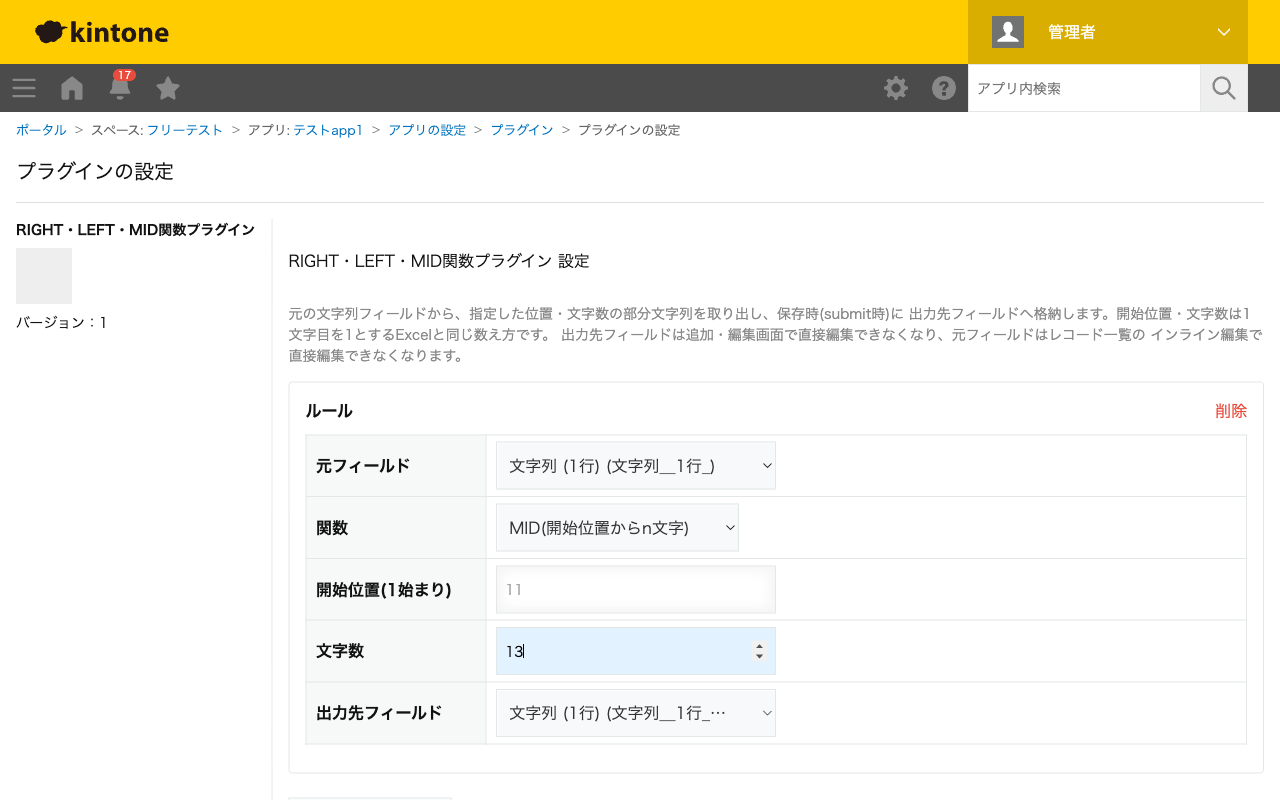This screenshot has width=1280, height=800.
Task: Click the 管理者 user avatar icon
Action: click(x=1008, y=32)
